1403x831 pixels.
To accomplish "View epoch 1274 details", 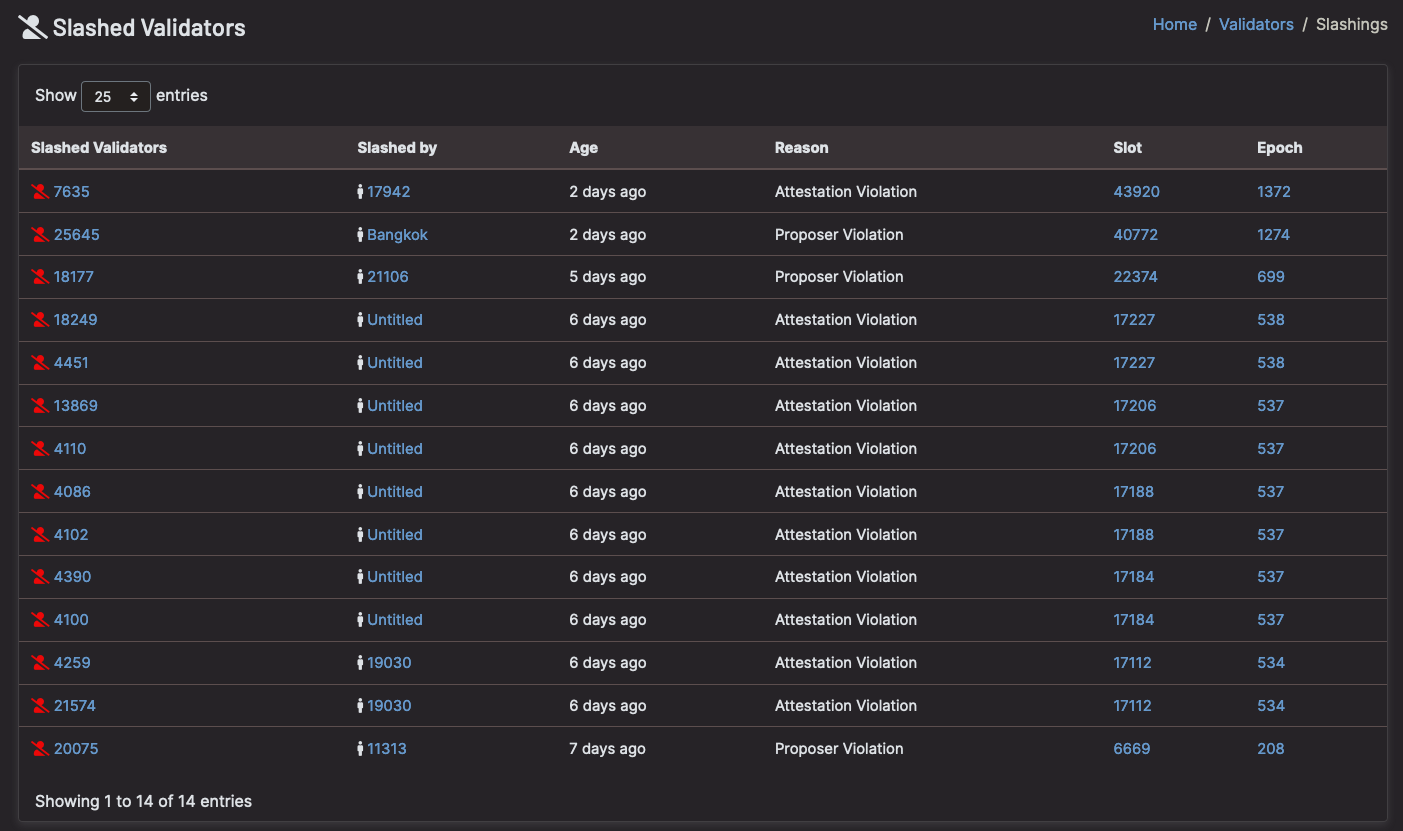I will point(1273,235).
